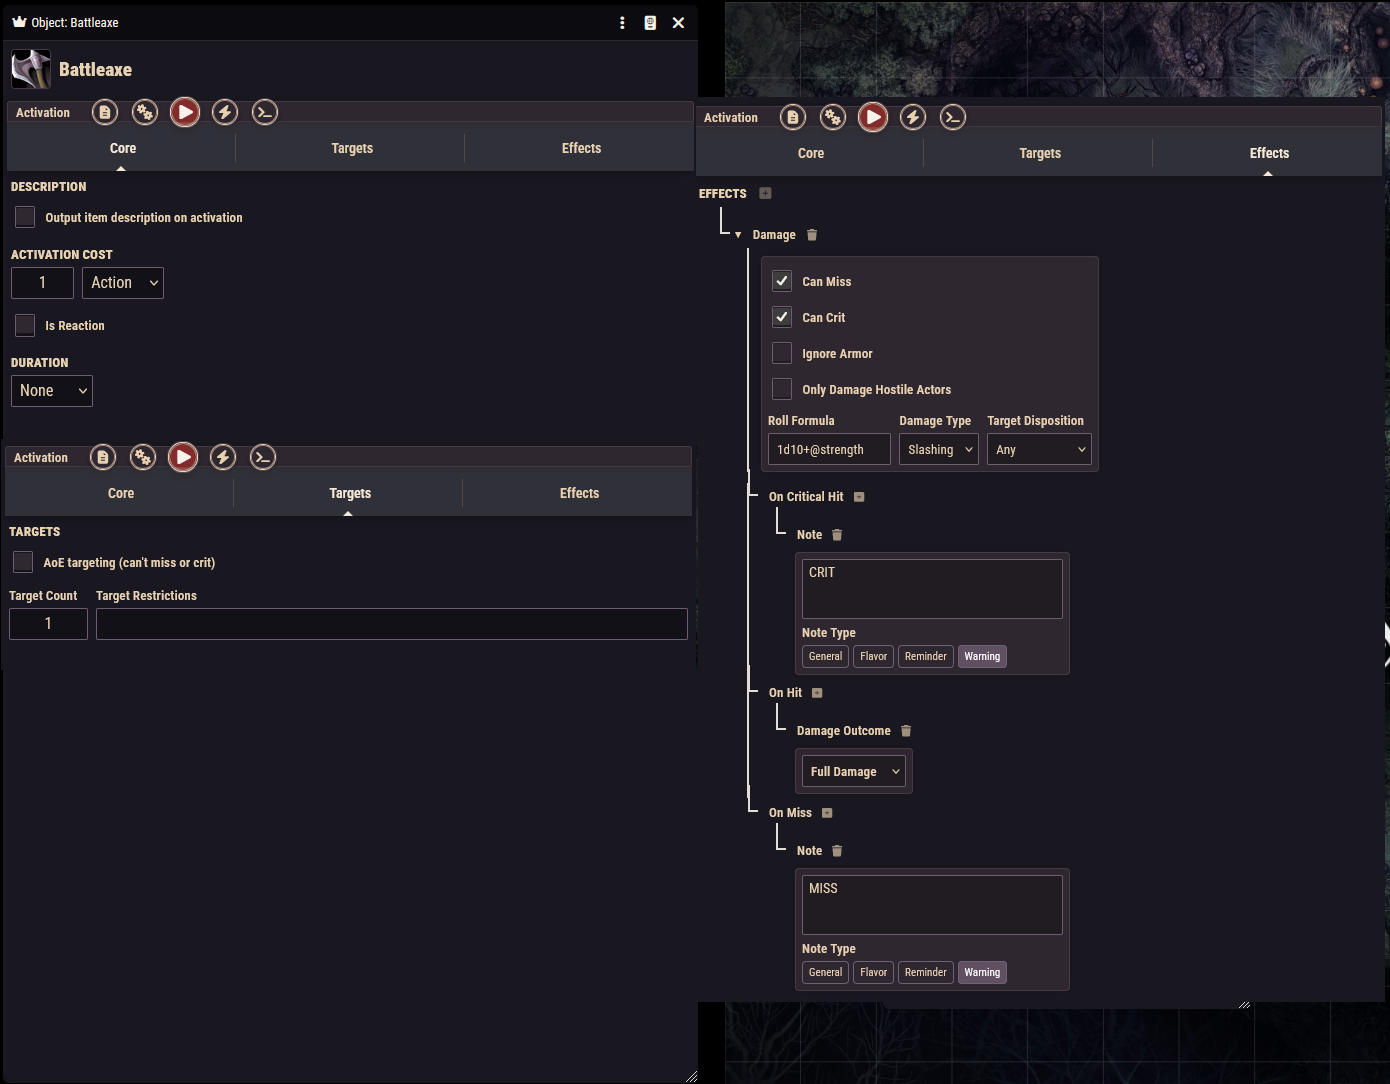
Task: Toggle Output item description on activation checkbox
Action: tap(25, 217)
